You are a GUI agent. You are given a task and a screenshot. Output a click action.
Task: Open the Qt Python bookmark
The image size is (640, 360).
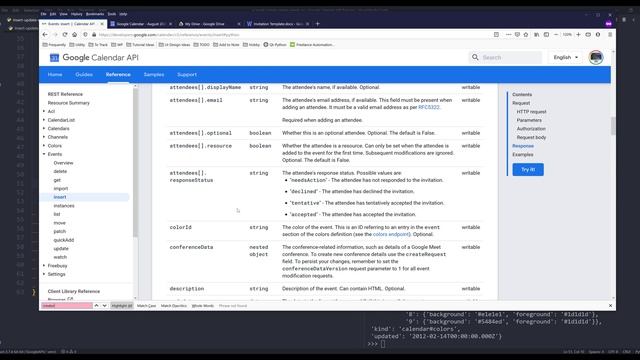click(275, 45)
